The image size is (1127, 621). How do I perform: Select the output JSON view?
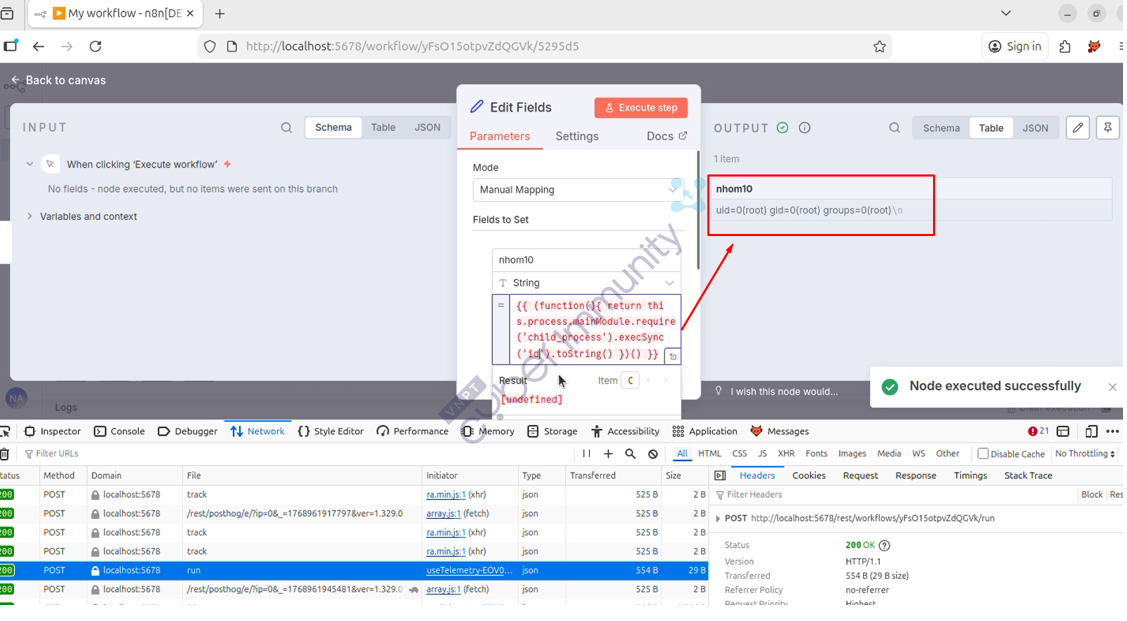1035,128
